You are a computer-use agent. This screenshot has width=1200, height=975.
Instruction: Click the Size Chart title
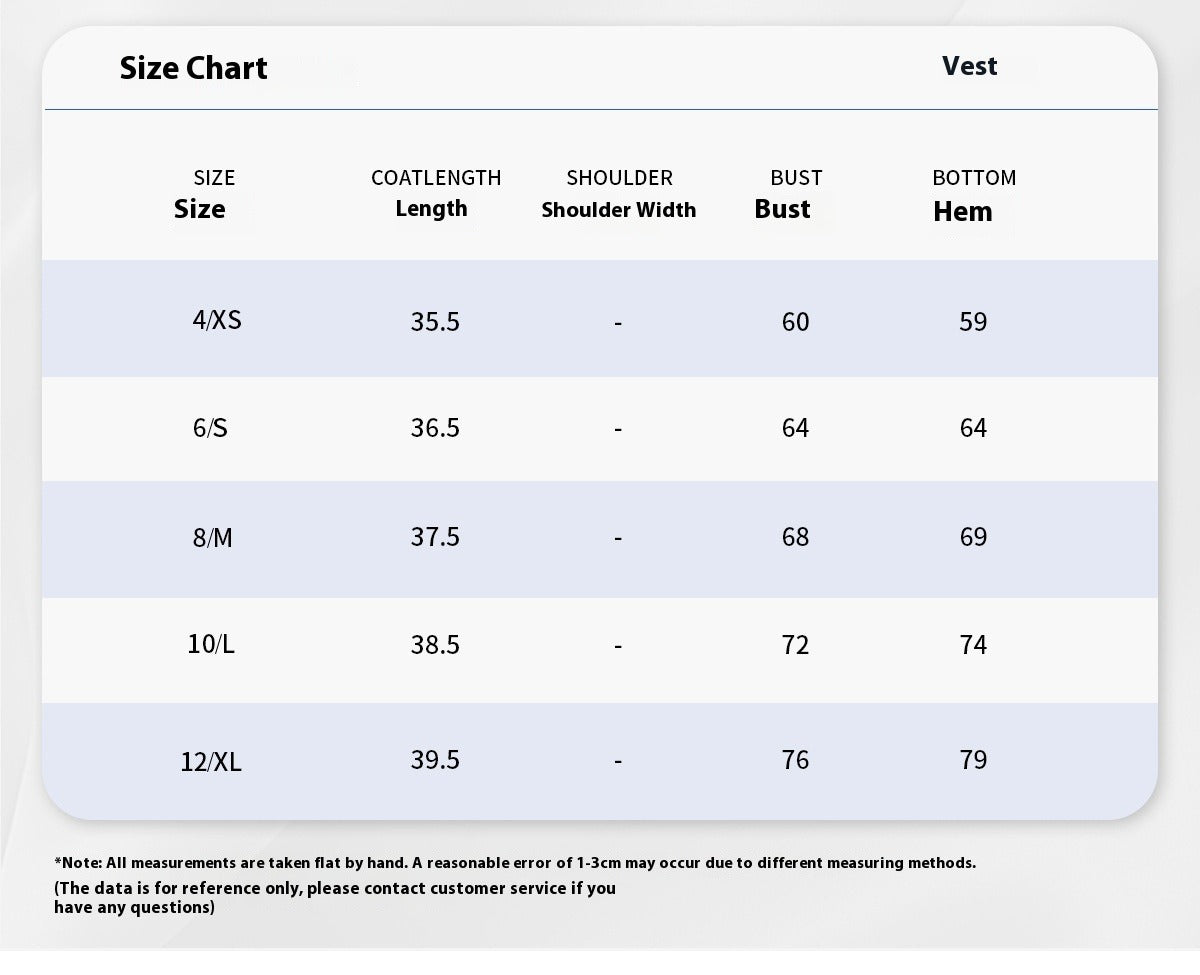[193, 68]
